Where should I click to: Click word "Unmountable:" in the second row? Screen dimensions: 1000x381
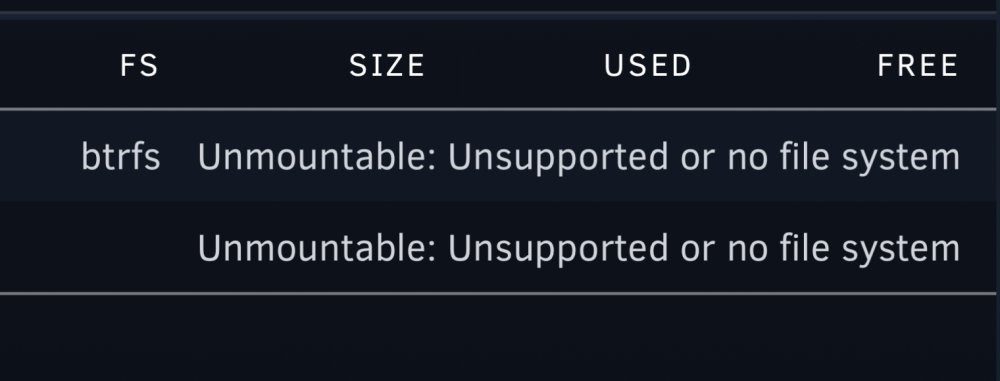[318, 248]
